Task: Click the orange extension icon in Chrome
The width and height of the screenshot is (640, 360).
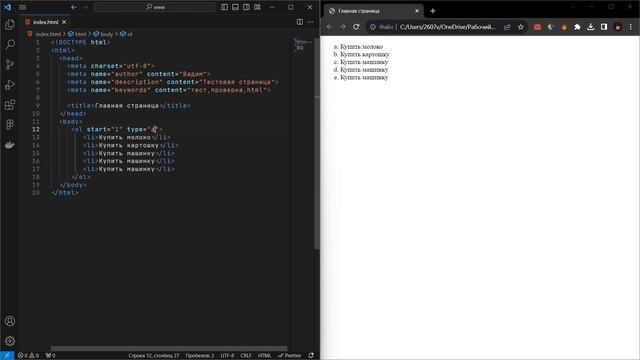Action: [564, 27]
